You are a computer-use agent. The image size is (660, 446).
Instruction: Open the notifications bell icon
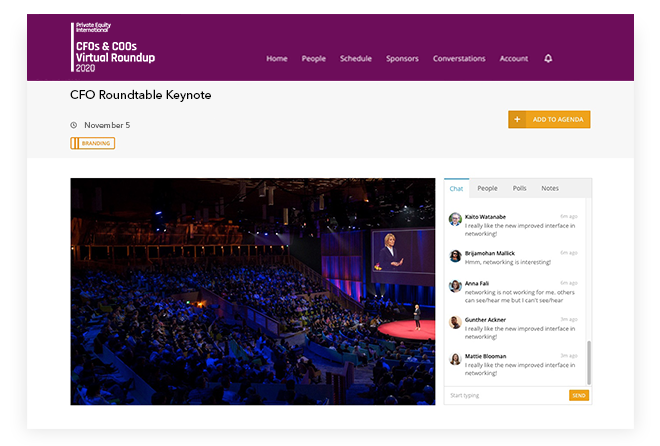pos(548,58)
